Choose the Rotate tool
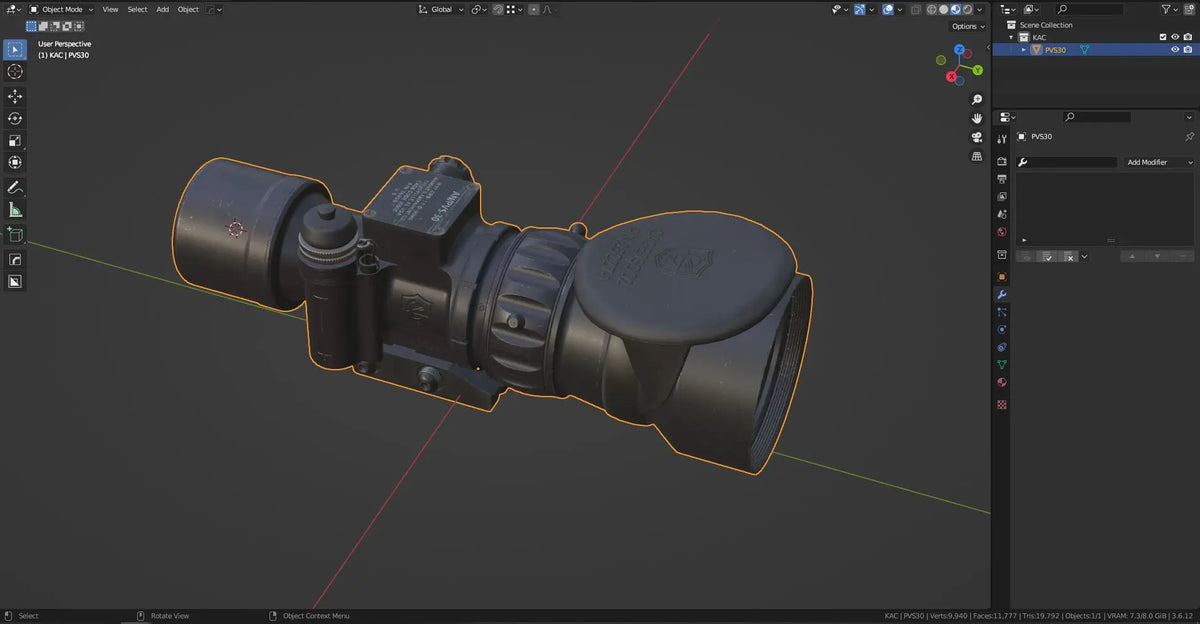 click(x=15, y=118)
